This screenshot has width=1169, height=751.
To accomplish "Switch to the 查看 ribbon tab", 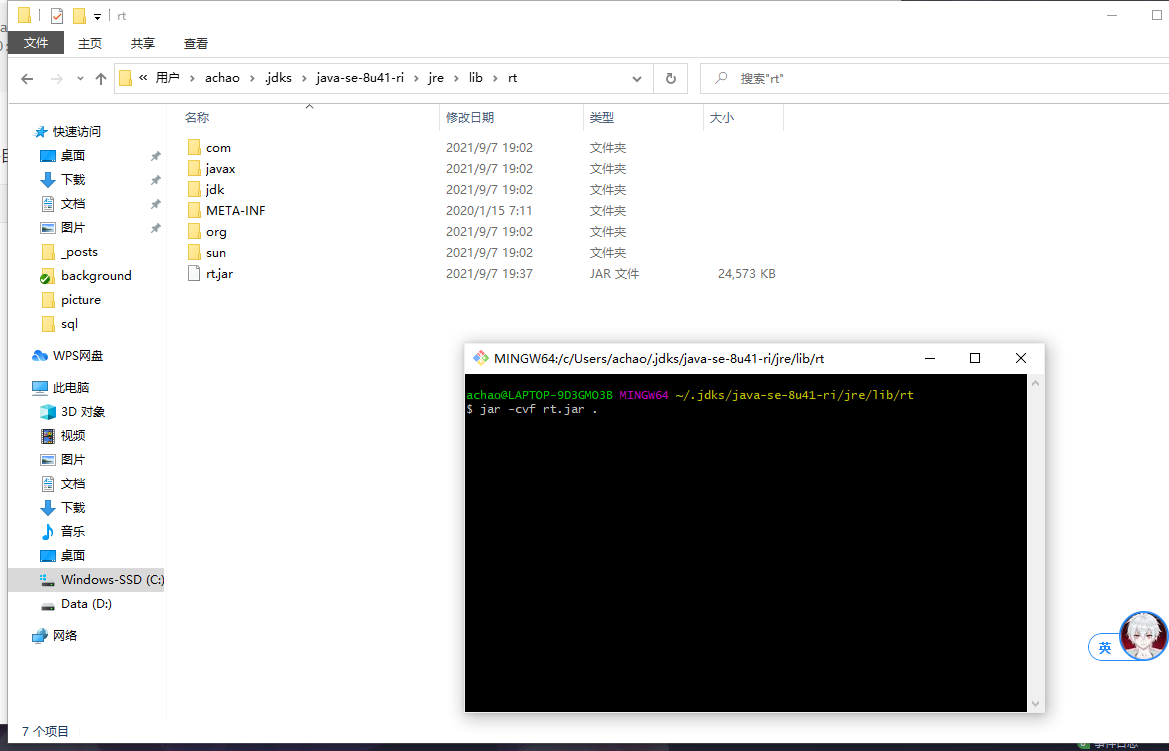I will pos(196,43).
